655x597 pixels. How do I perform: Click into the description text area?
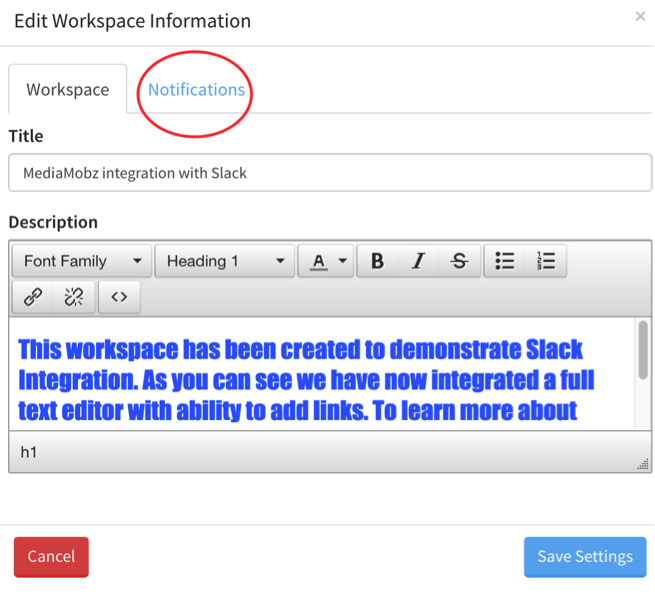[x=322, y=374]
